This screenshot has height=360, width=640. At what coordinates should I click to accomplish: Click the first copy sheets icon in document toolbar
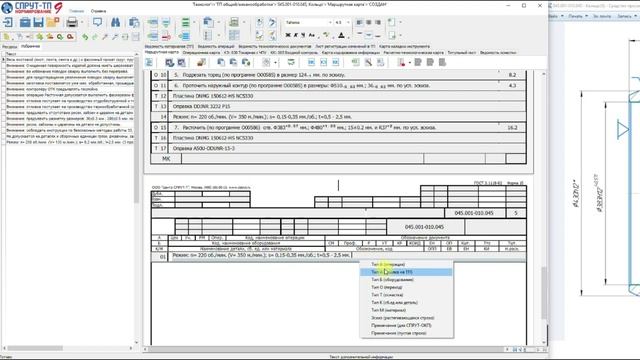[221, 62]
